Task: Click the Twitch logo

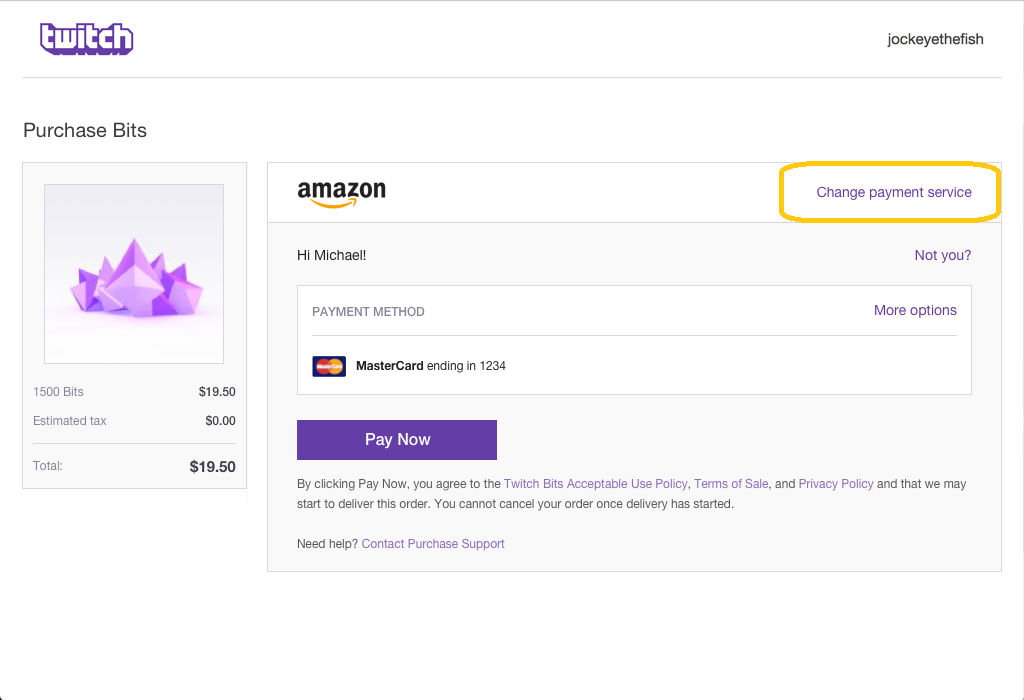Action: 86,39
